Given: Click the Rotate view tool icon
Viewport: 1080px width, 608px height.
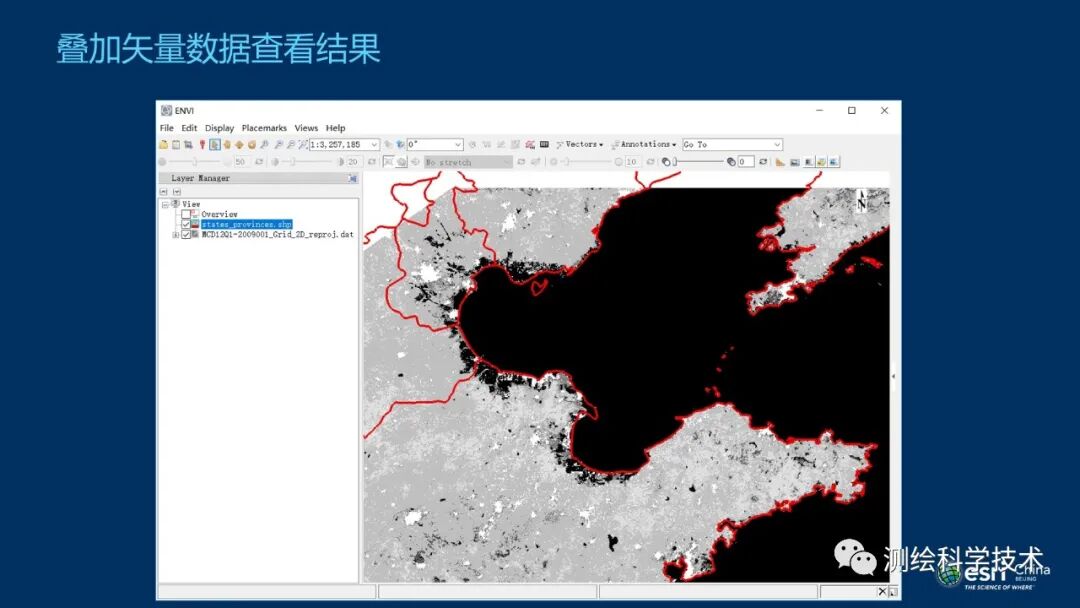Looking at the screenshot, I should point(251,145).
